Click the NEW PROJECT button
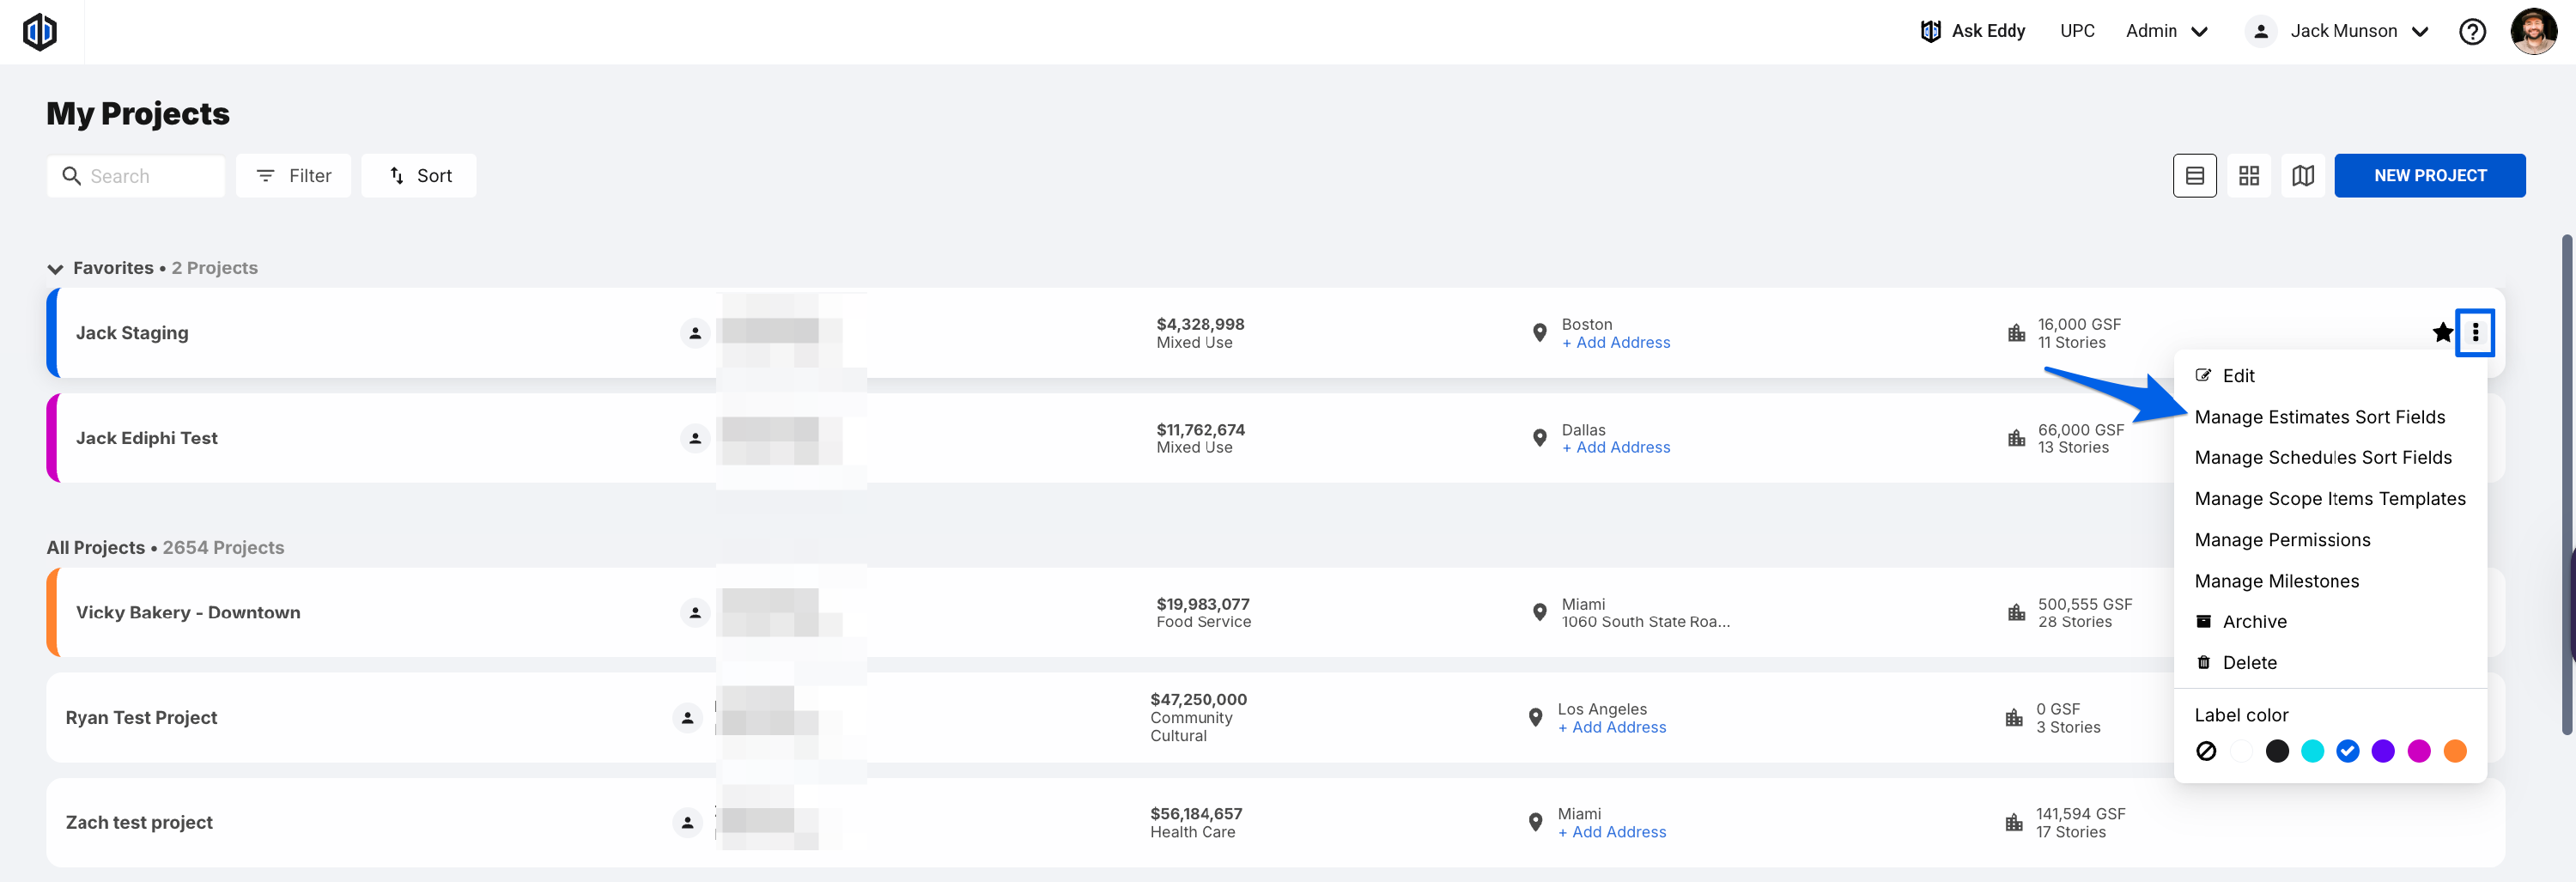 point(2429,176)
